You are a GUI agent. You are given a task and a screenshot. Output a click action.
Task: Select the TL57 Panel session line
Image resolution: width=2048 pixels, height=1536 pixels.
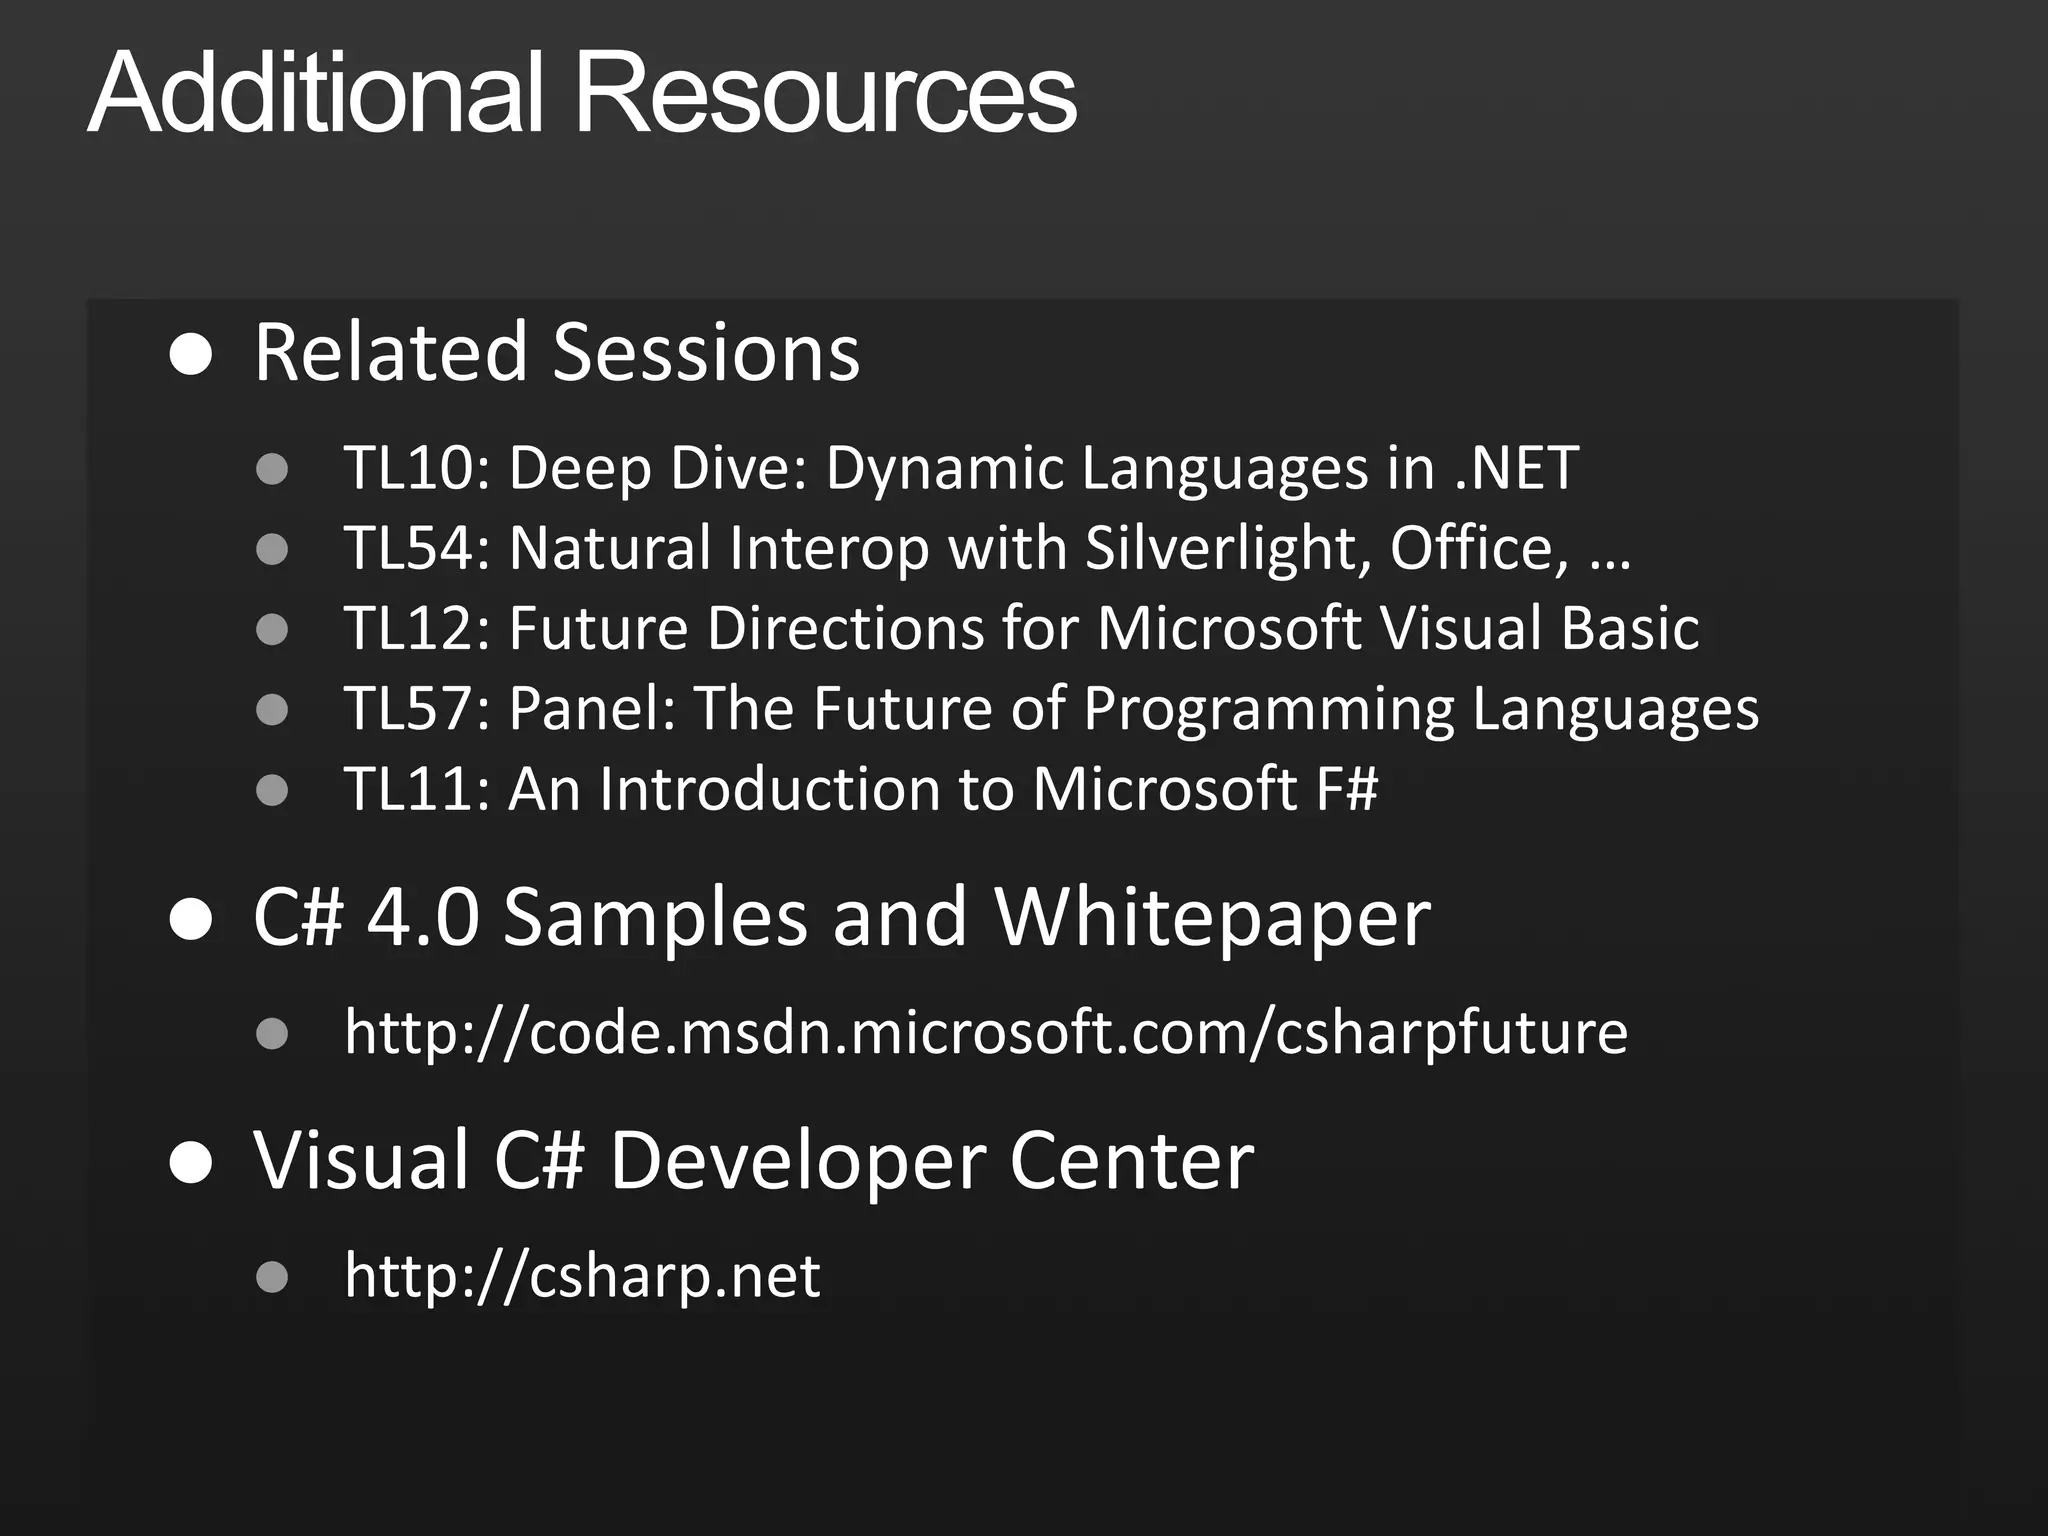point(1050,709)
